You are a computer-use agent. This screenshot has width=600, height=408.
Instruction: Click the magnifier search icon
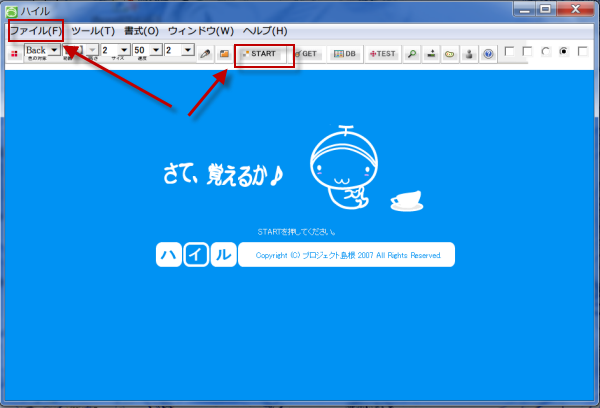click(412, 53)
